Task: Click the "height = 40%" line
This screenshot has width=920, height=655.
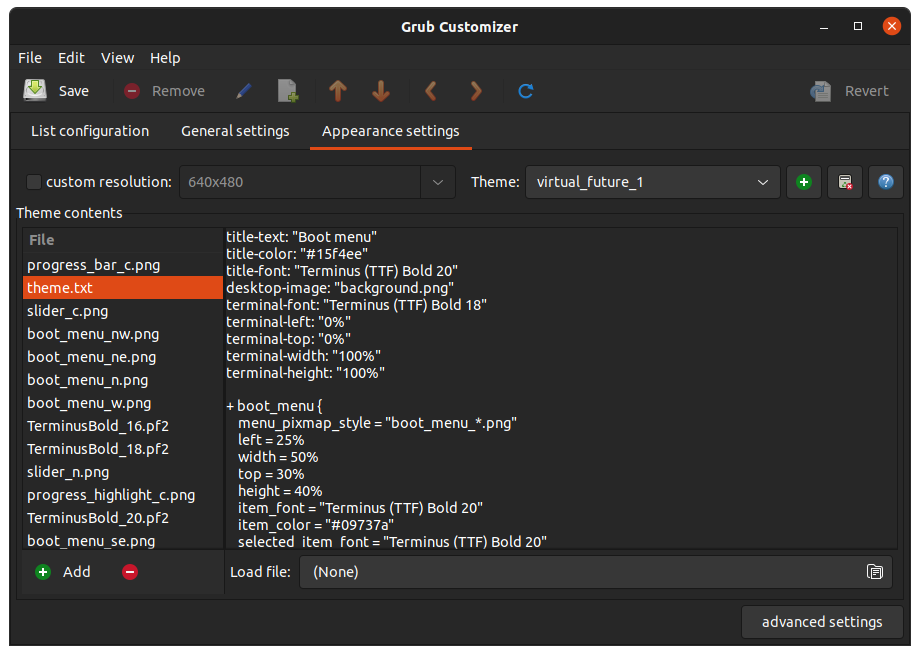Action: (280, 491)
